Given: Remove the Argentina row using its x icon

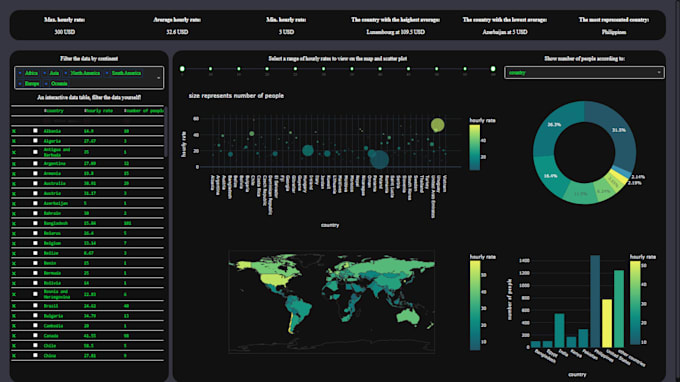Looking at the screenshot, I should (14, 164).
